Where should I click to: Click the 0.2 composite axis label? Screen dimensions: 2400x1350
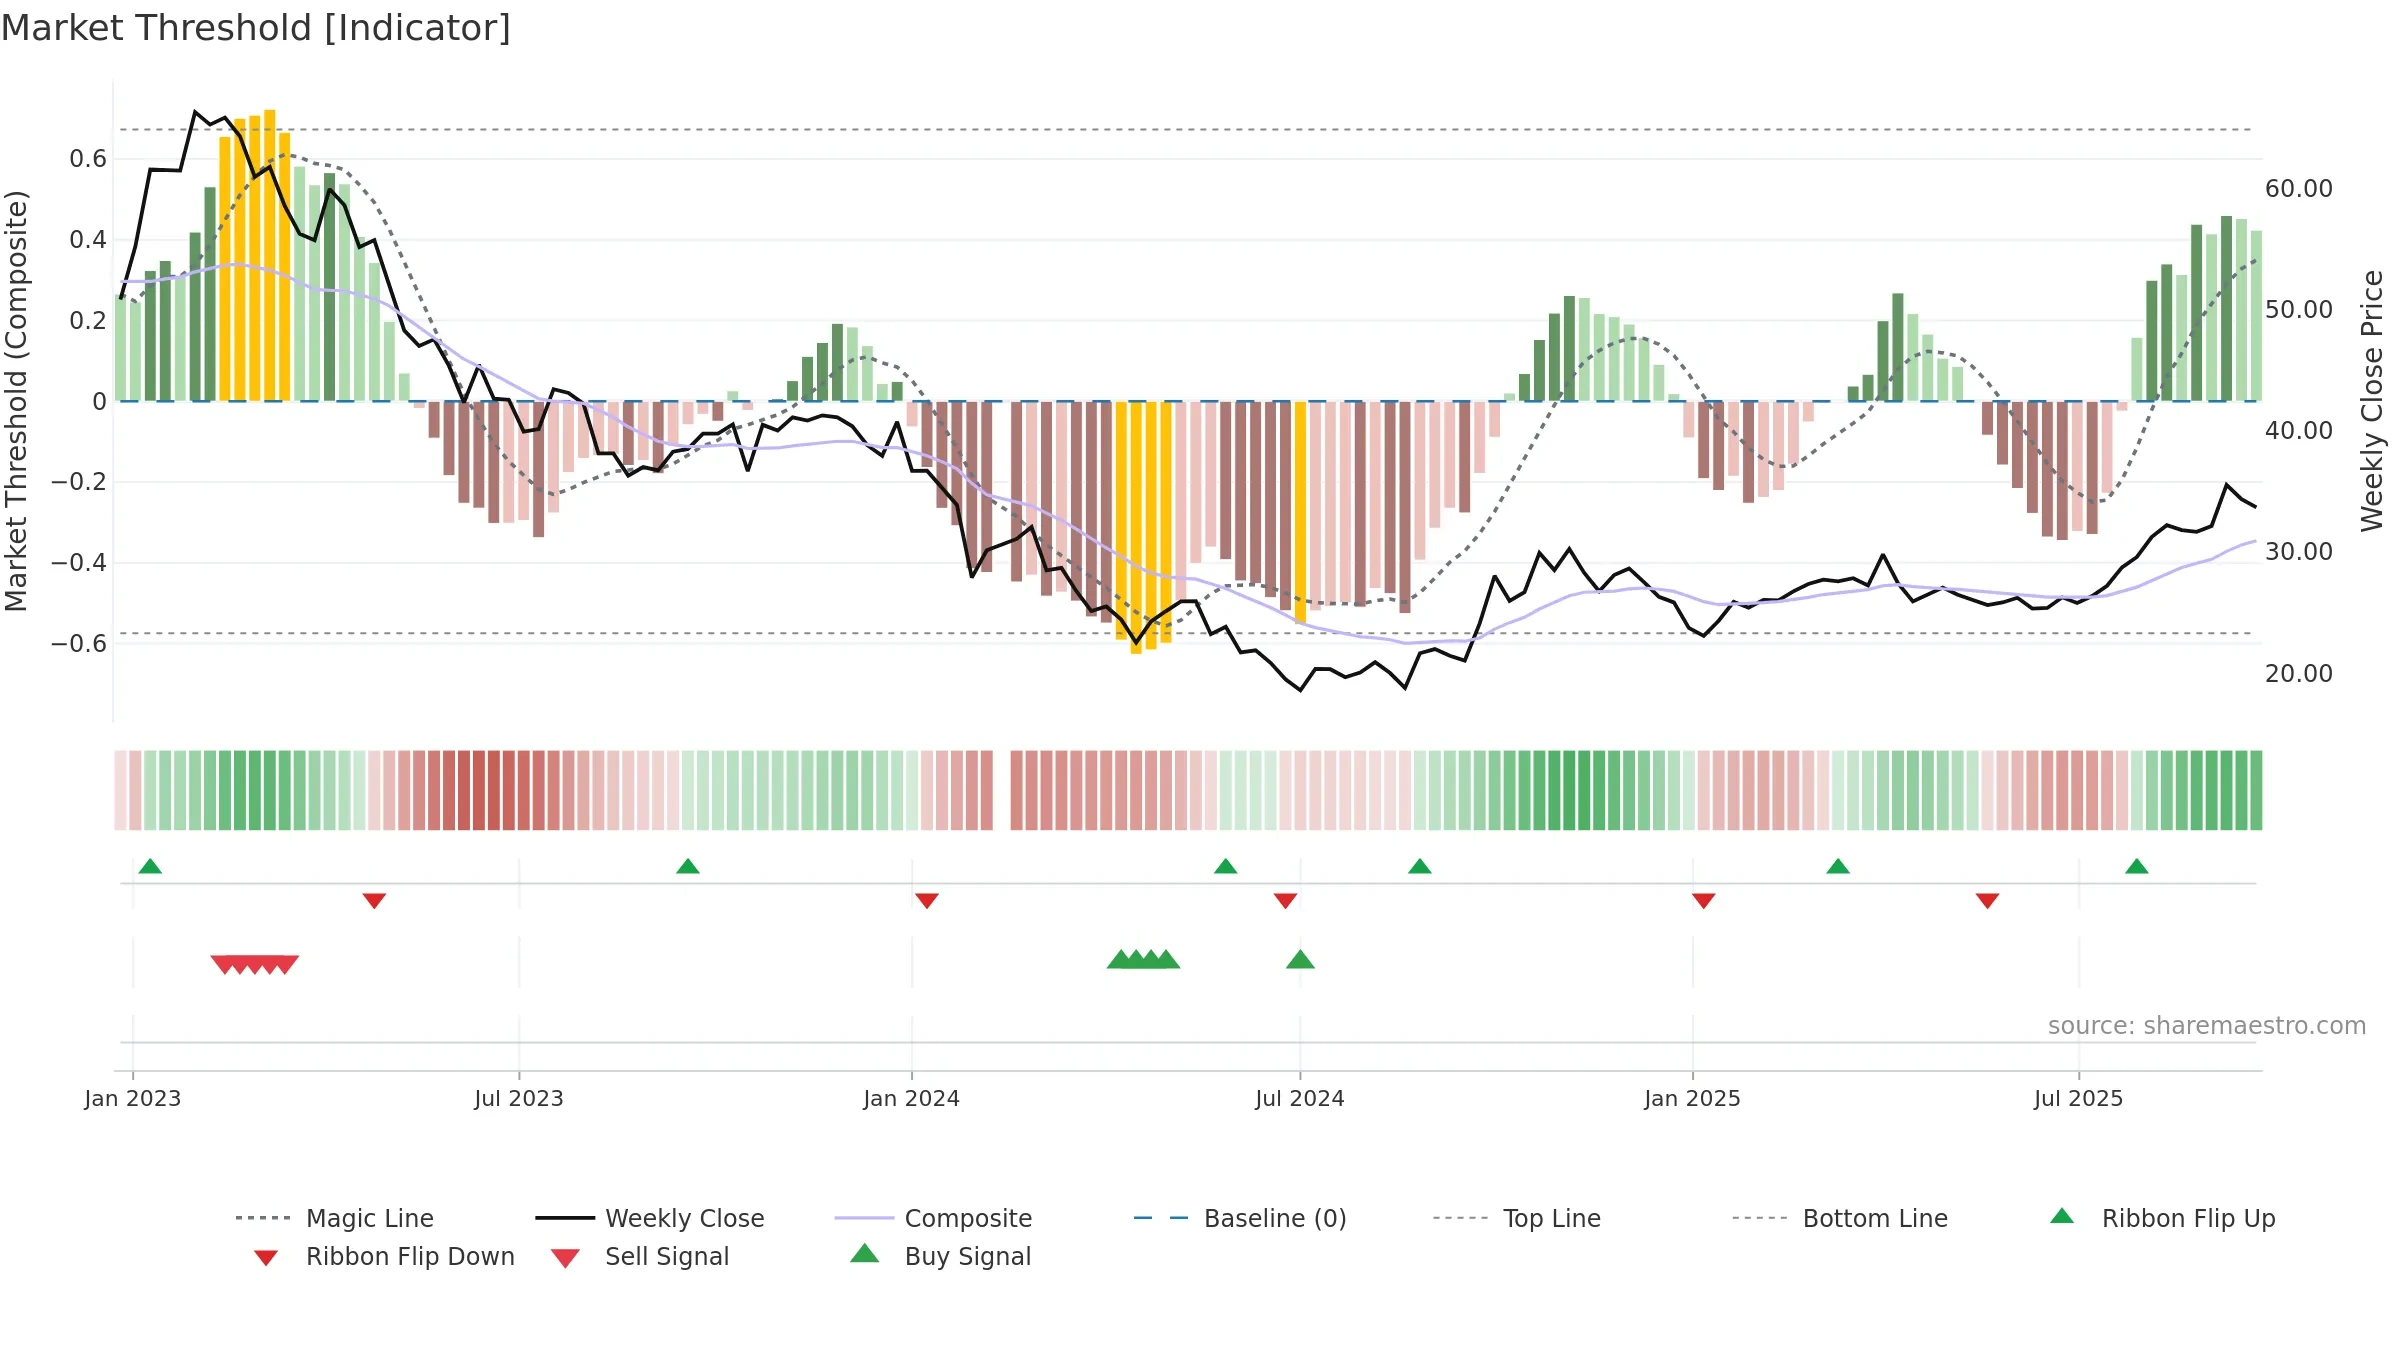(88, 321)
